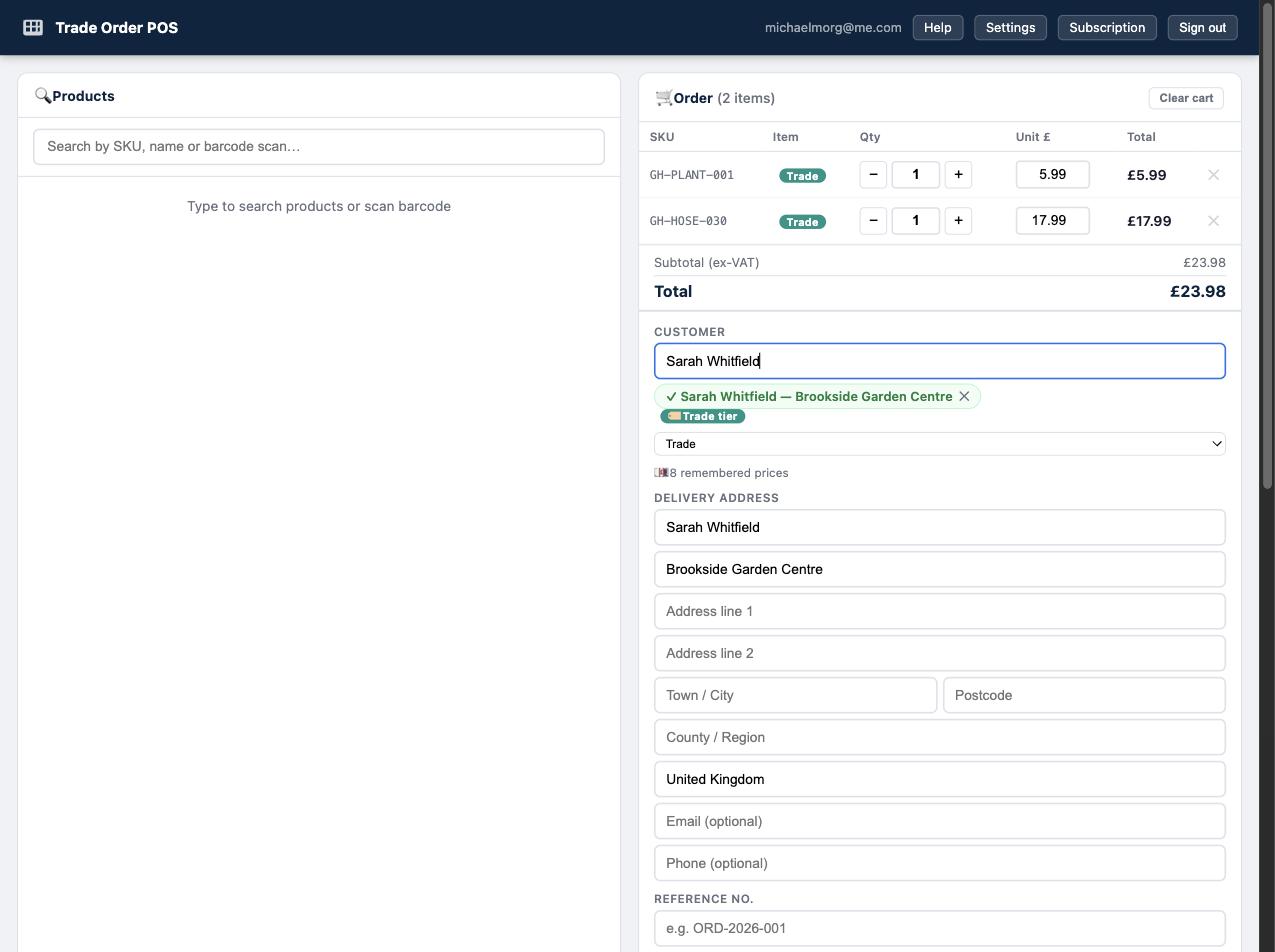This screenshot has width=1275, height=952.
Task: Click quantity field for GH-HOSE-030
Action: tap(915, 220)
